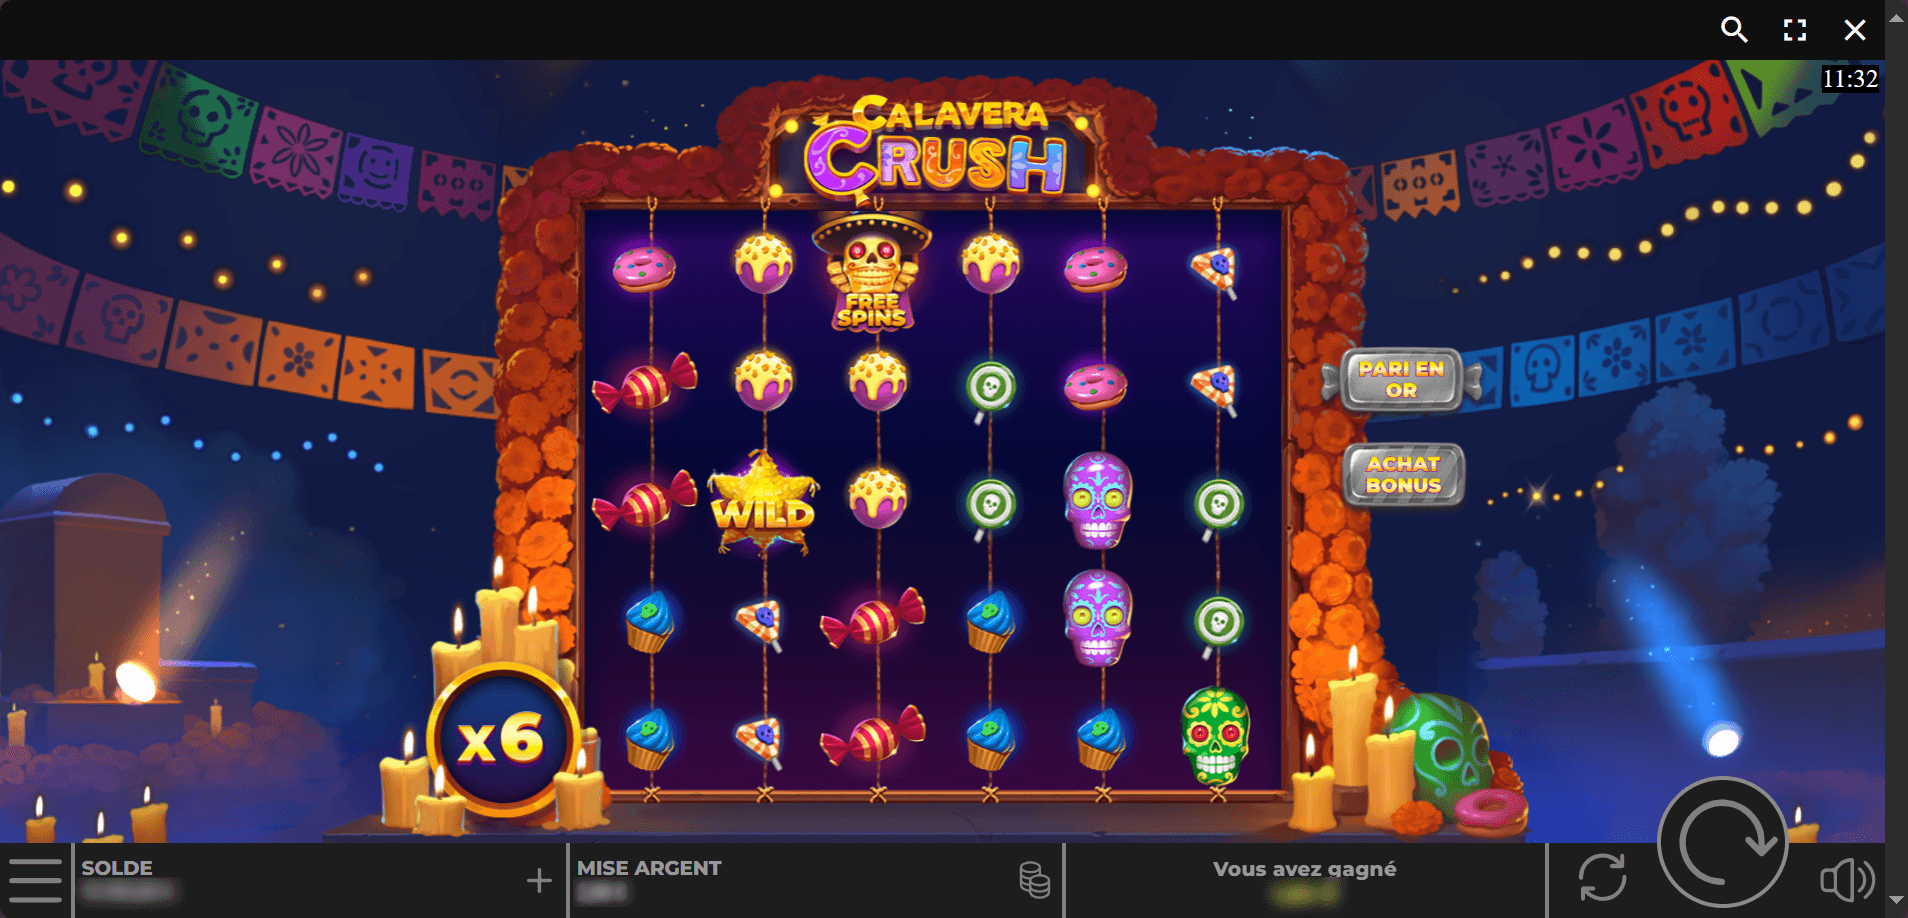Click the plus icon beside Solde

tap(539, 880)
